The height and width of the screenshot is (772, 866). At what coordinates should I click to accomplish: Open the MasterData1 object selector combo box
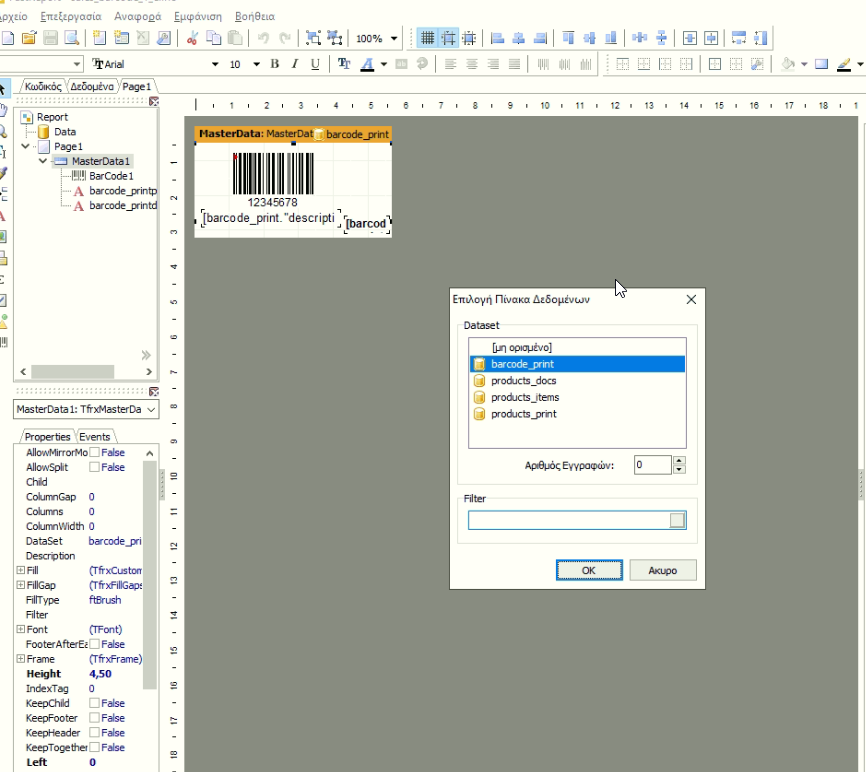(86, 410)
